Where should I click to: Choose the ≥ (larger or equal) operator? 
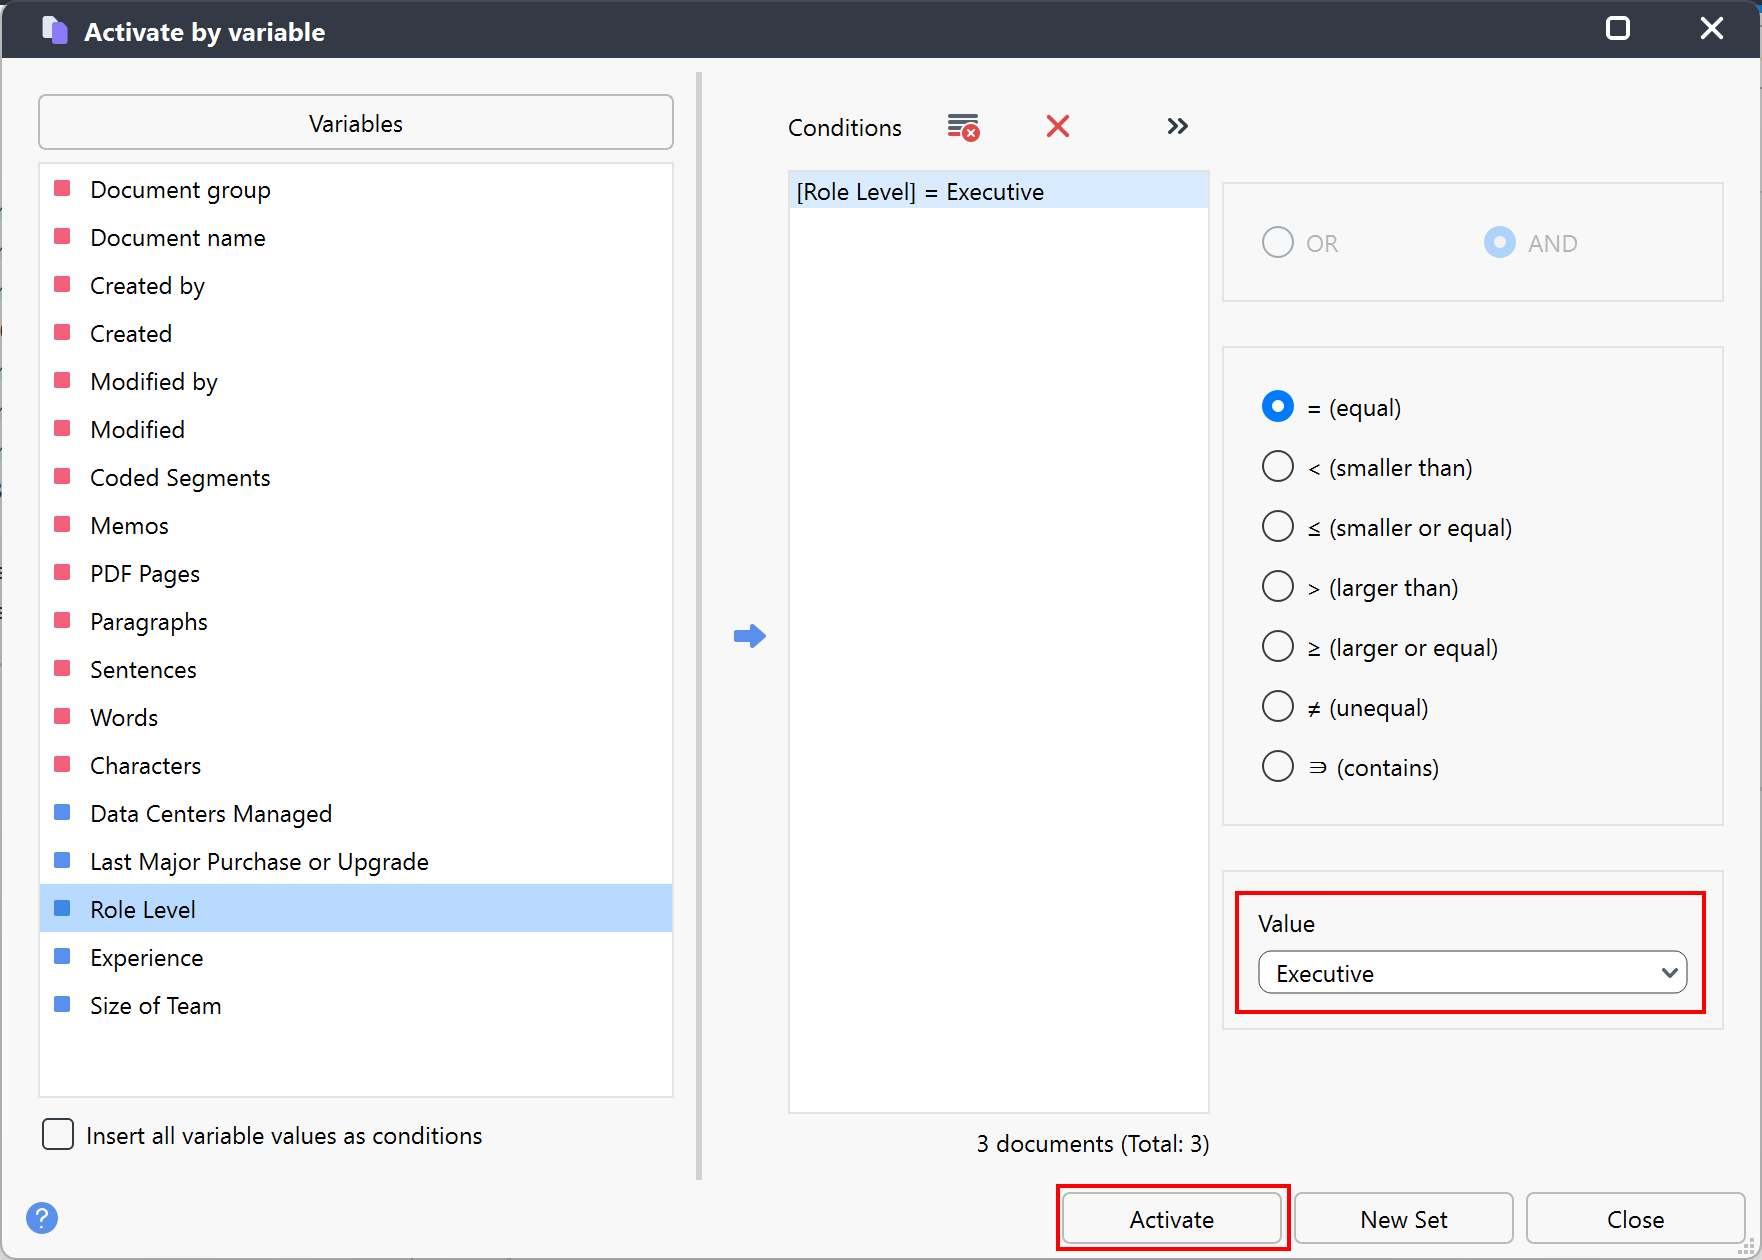point(1278,647)
